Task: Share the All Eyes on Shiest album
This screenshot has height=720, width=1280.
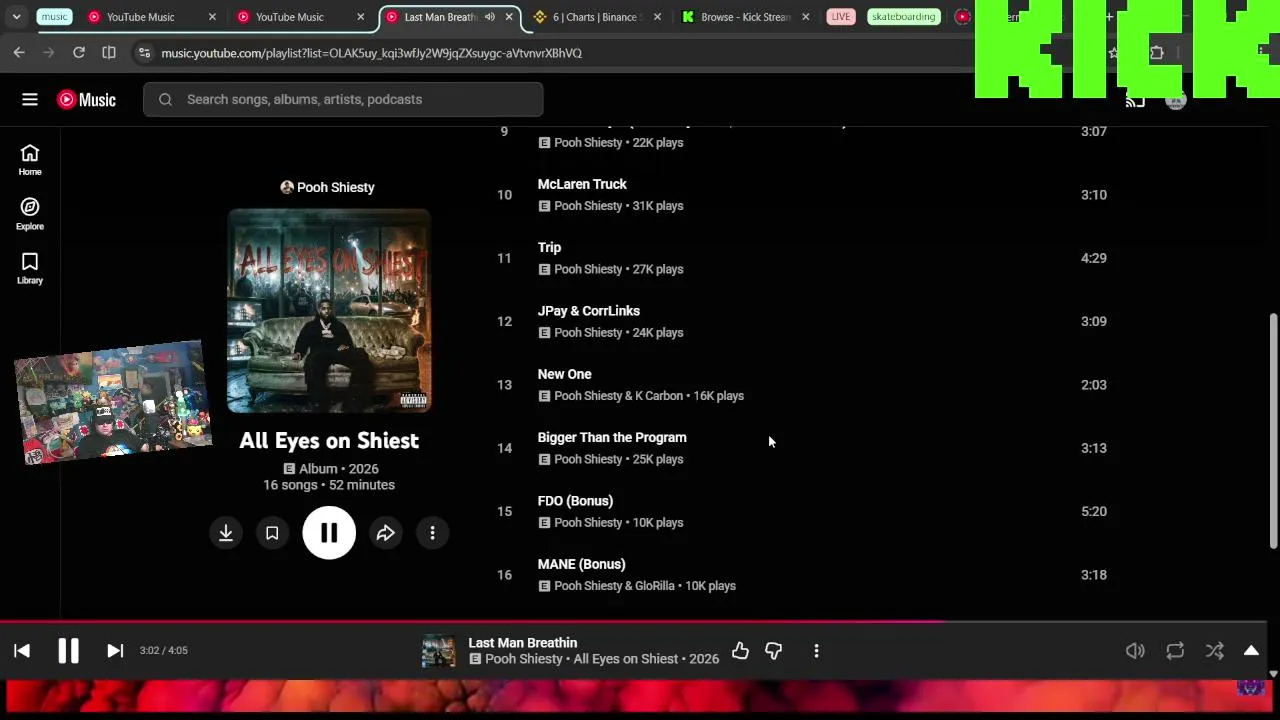Action: point(386,533)
